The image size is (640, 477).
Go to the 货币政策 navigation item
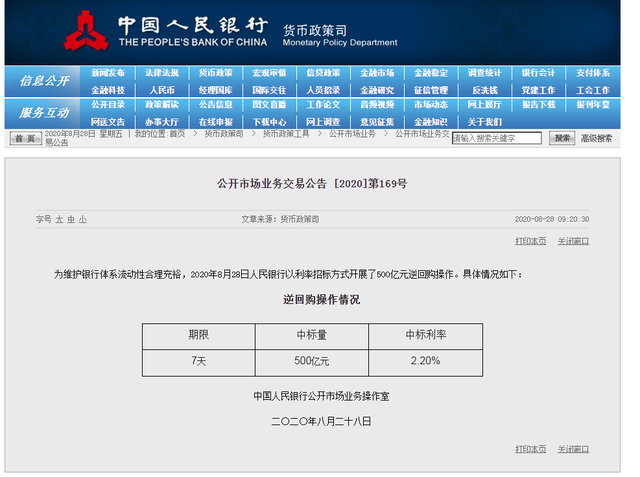pos(216,73)
